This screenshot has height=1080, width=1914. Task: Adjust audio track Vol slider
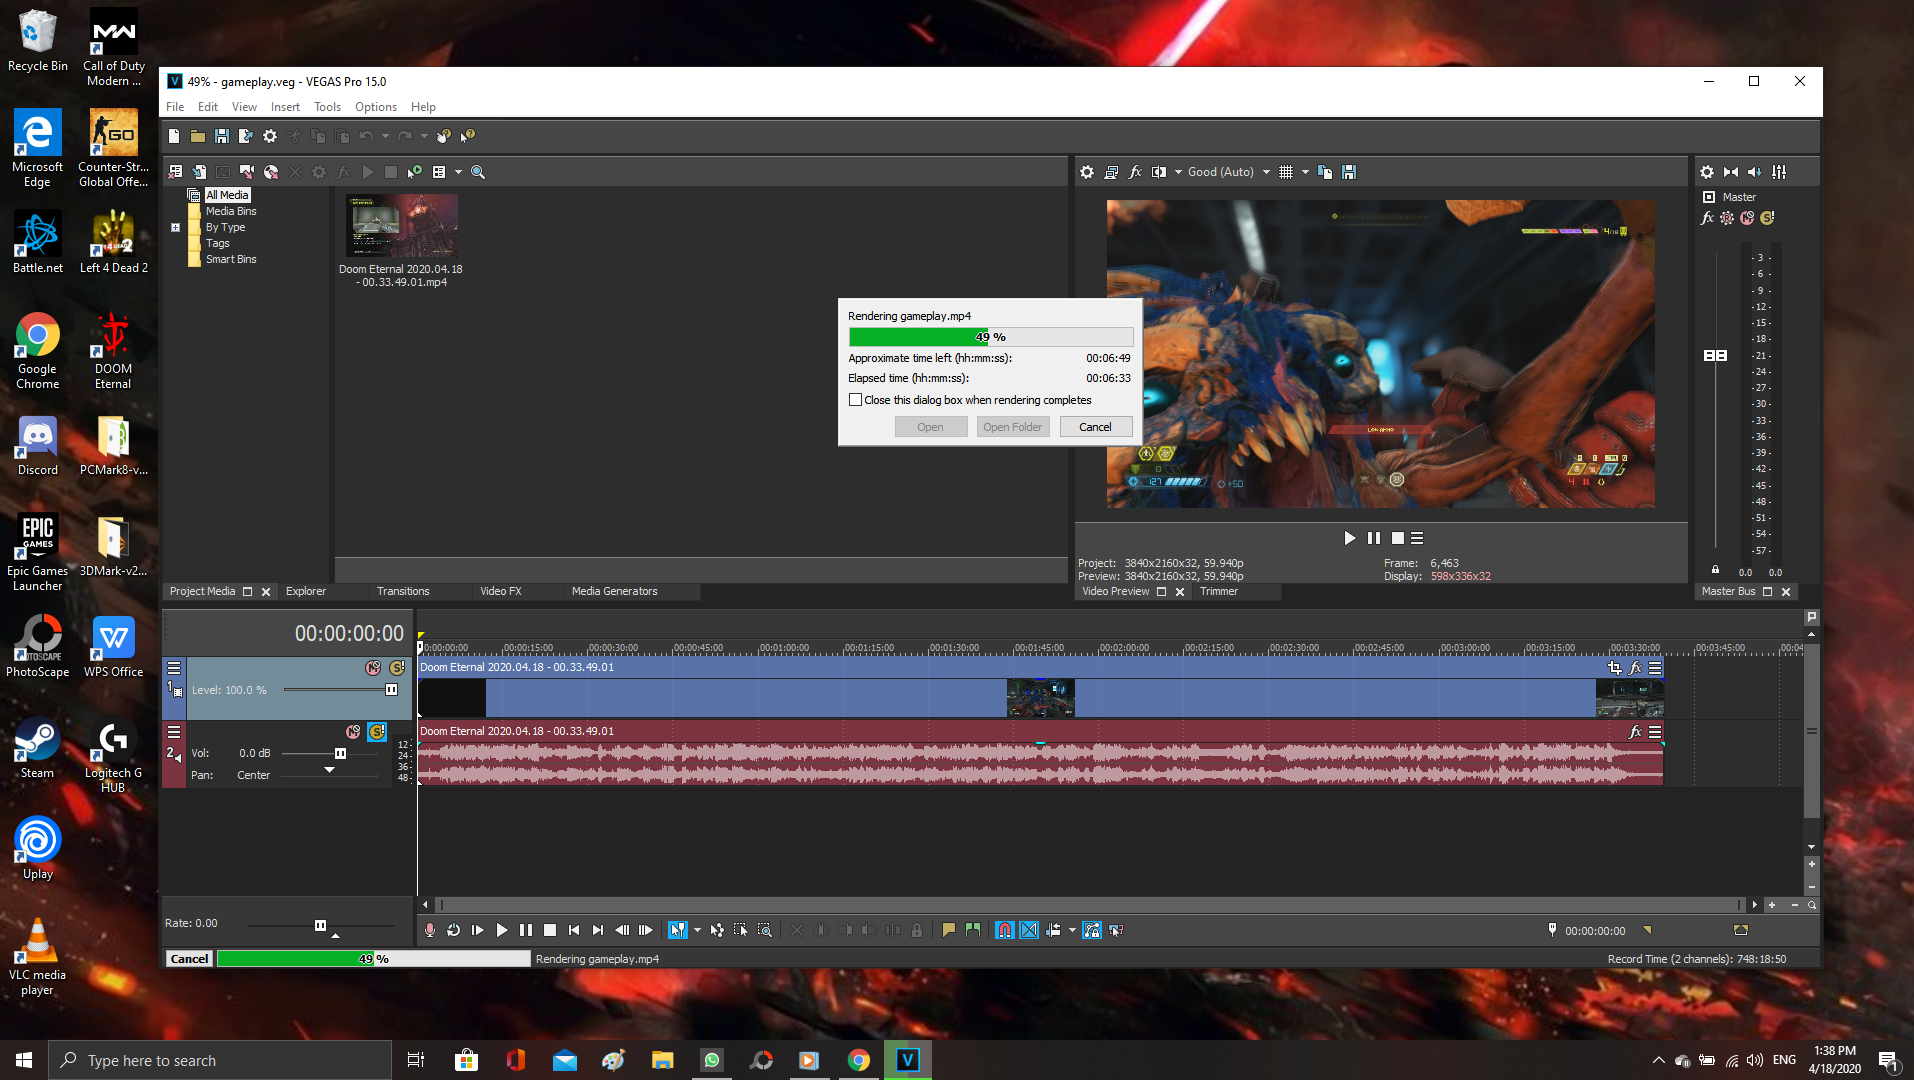(x=340, y=754)
